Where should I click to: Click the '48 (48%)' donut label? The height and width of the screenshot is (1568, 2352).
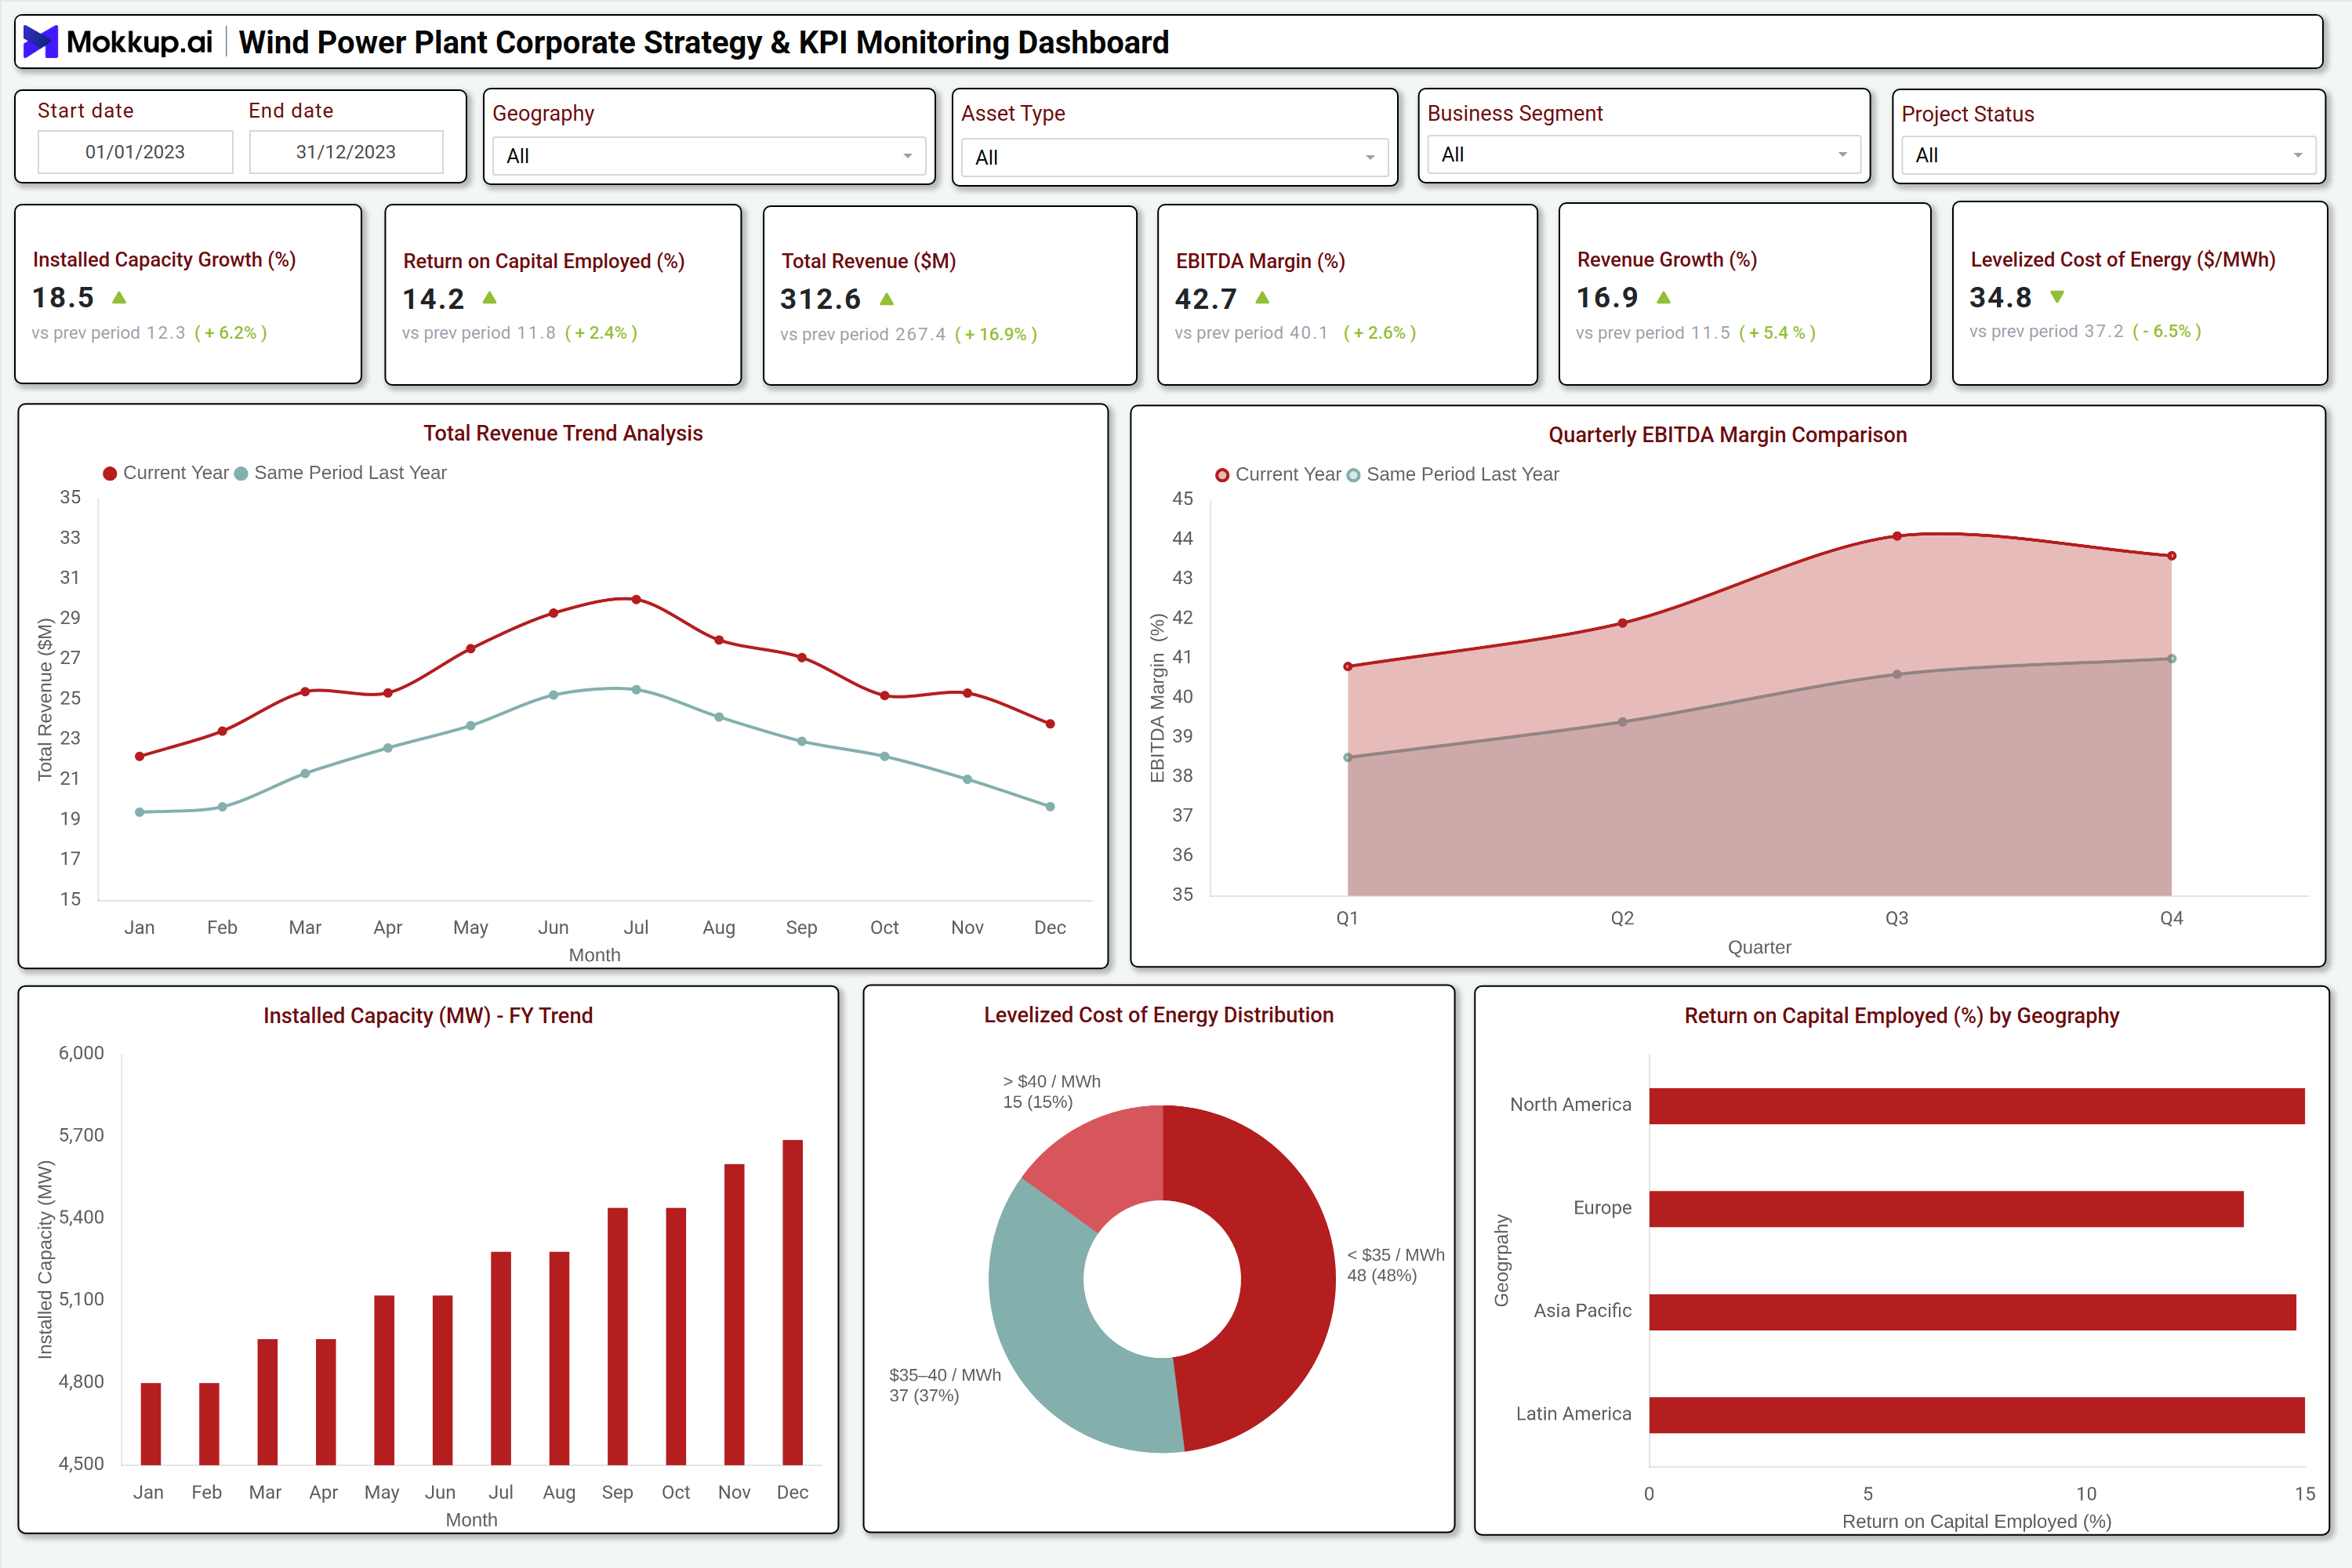pos(1381,1275)
